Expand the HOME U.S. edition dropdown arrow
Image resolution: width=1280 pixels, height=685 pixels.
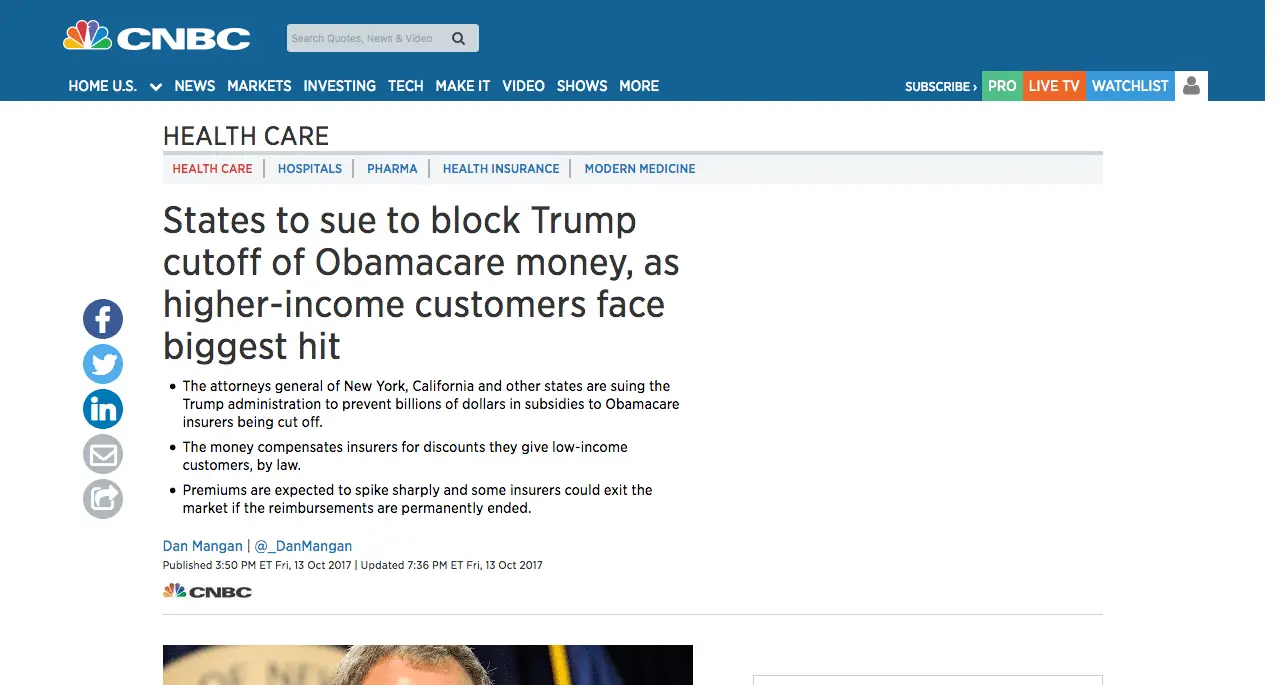click(156, 87)
